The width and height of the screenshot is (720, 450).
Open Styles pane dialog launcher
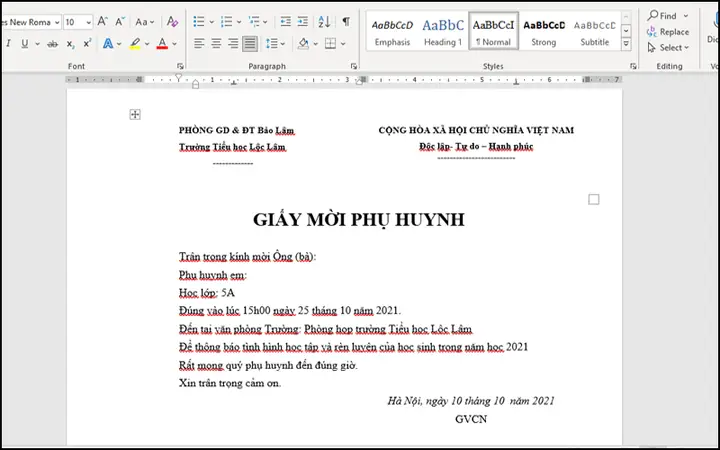633,66
